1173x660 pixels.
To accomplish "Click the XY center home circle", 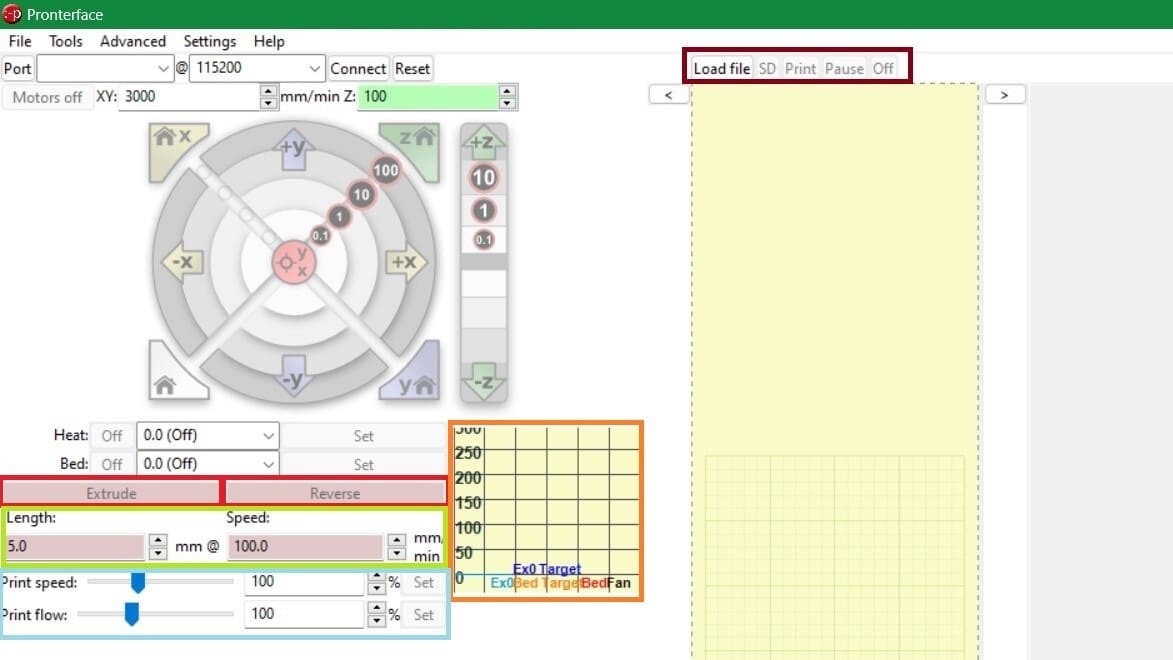I will [293, 263].
